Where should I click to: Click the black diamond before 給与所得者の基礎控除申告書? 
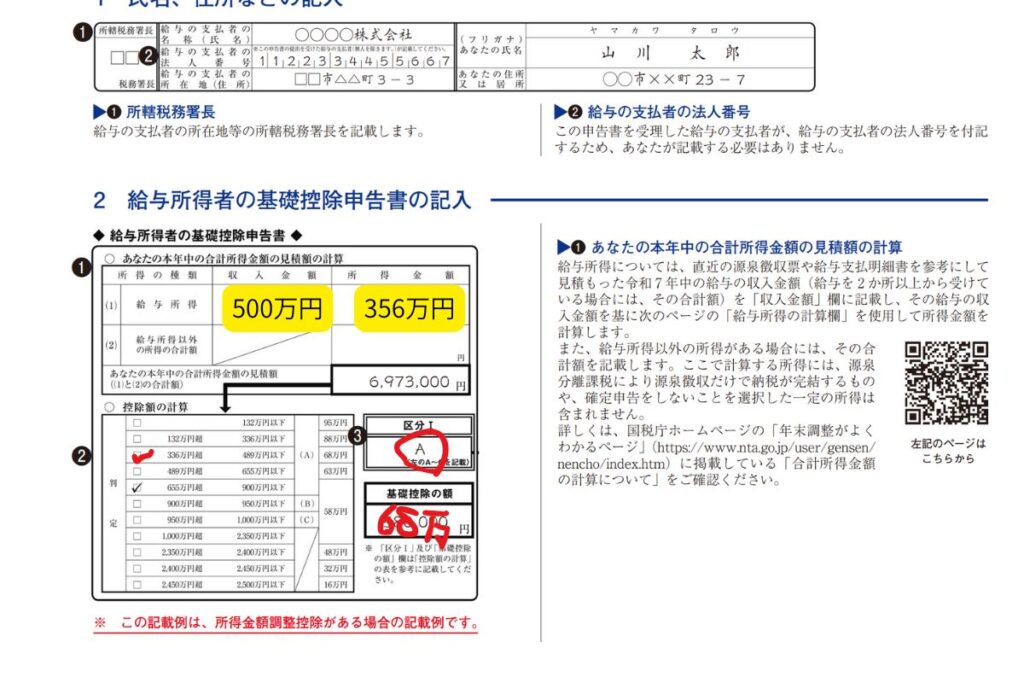[x=98, y=235]
